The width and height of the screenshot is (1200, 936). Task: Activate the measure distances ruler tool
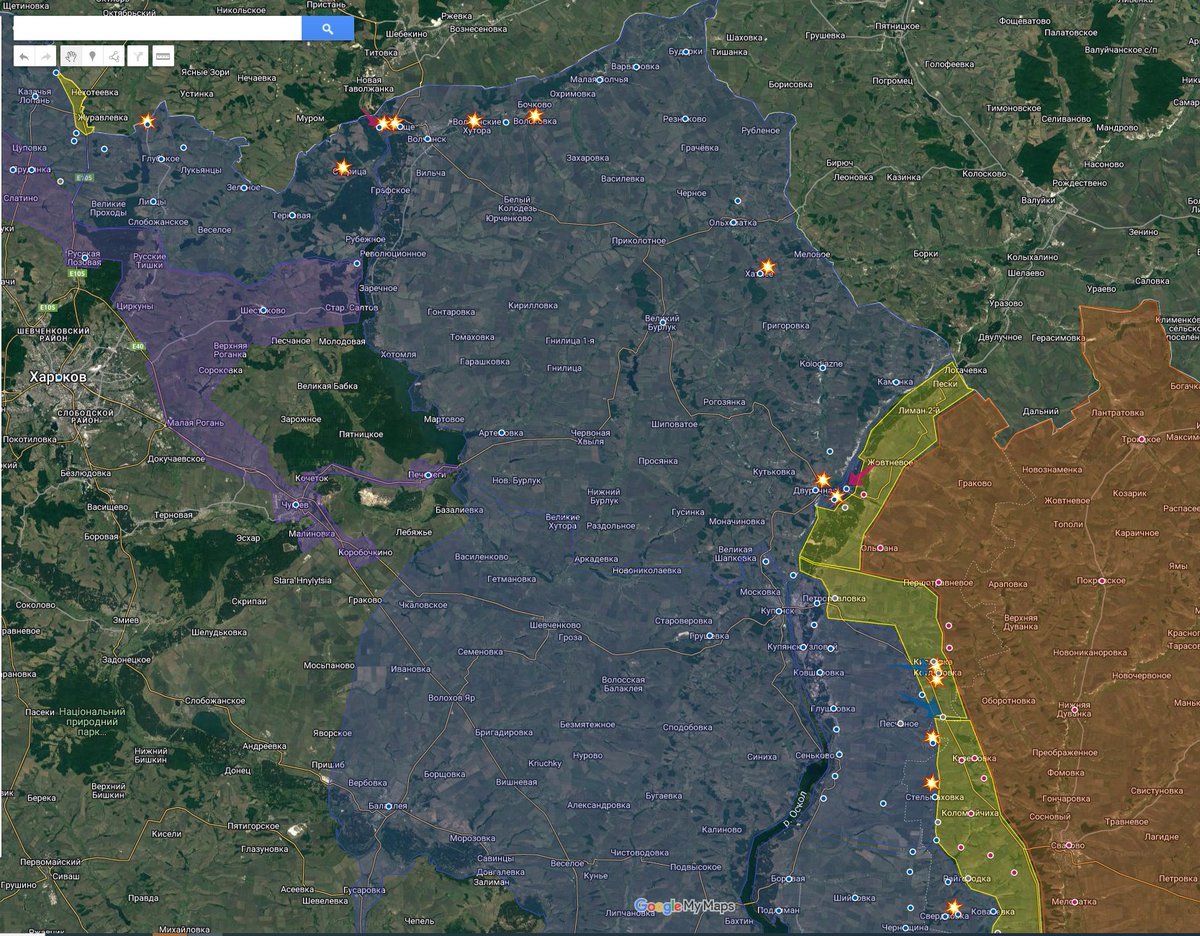pos(162,56)
